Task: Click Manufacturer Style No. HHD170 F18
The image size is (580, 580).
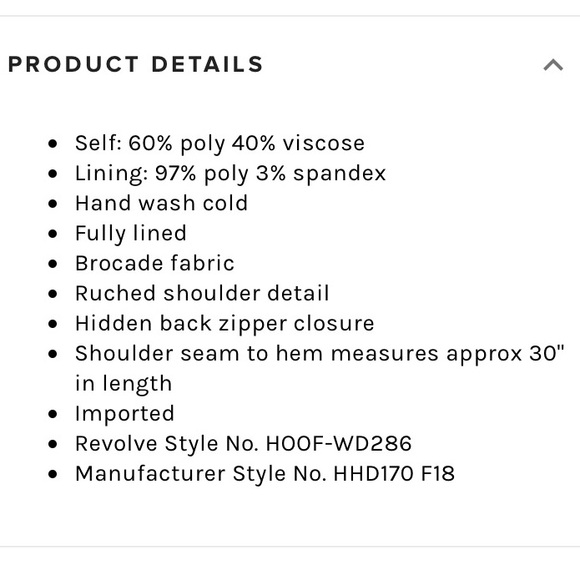Action: point(265,473)
